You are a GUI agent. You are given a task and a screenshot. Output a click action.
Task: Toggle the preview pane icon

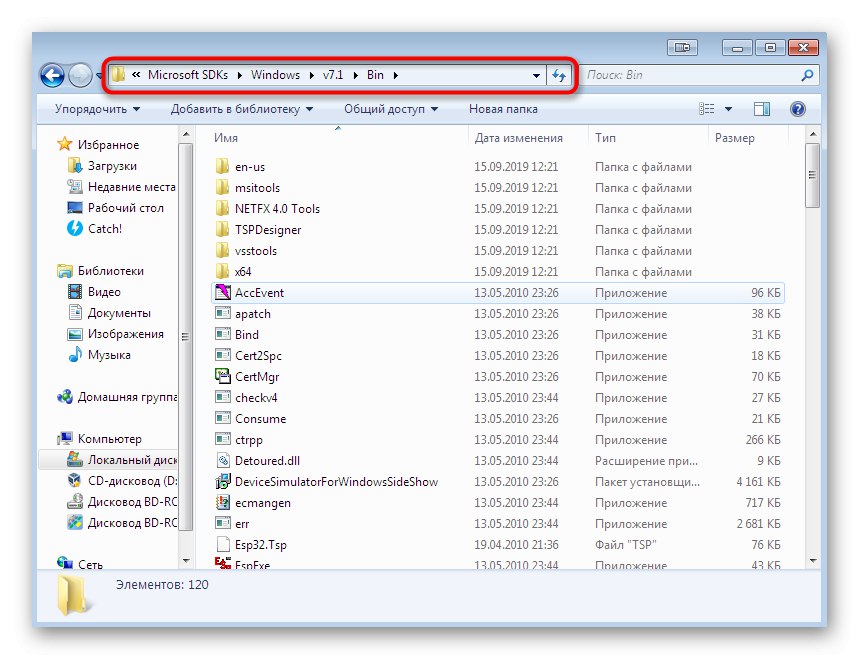[x=761, y=109]
